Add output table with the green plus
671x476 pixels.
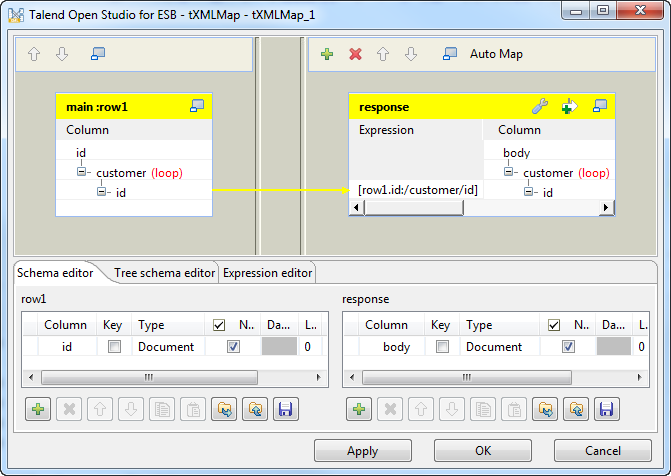(x=327, y=54)
